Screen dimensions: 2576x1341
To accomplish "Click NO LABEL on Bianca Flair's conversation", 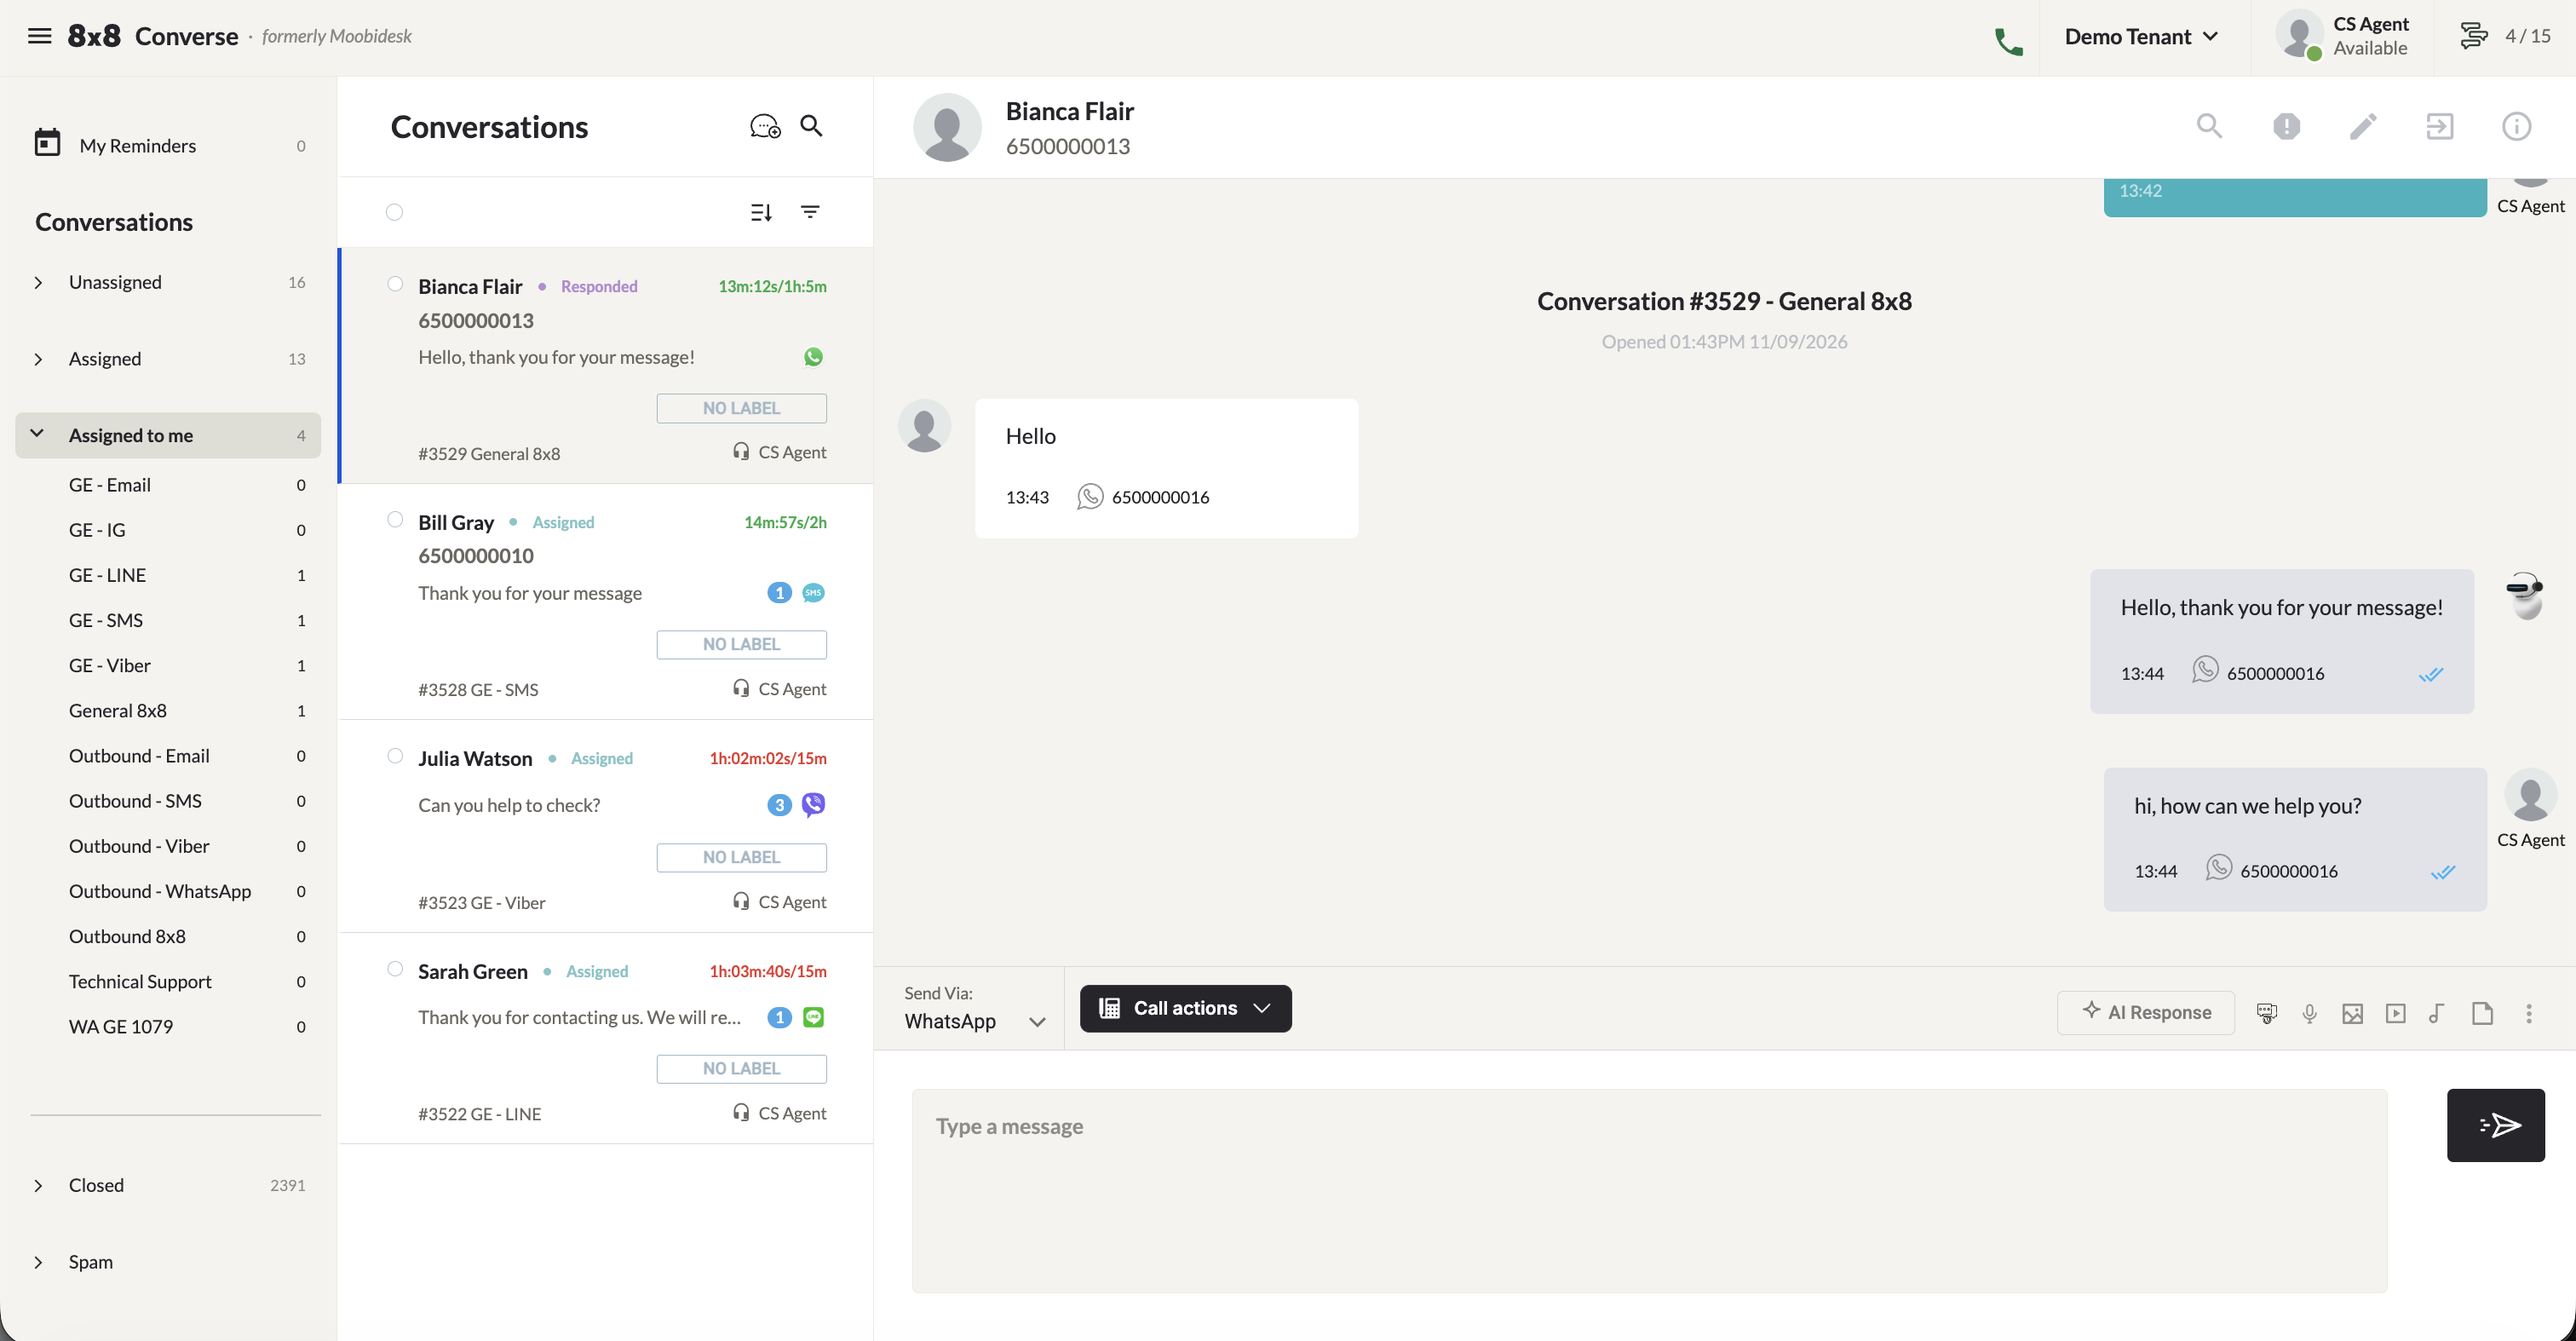I will coord(741,408).
